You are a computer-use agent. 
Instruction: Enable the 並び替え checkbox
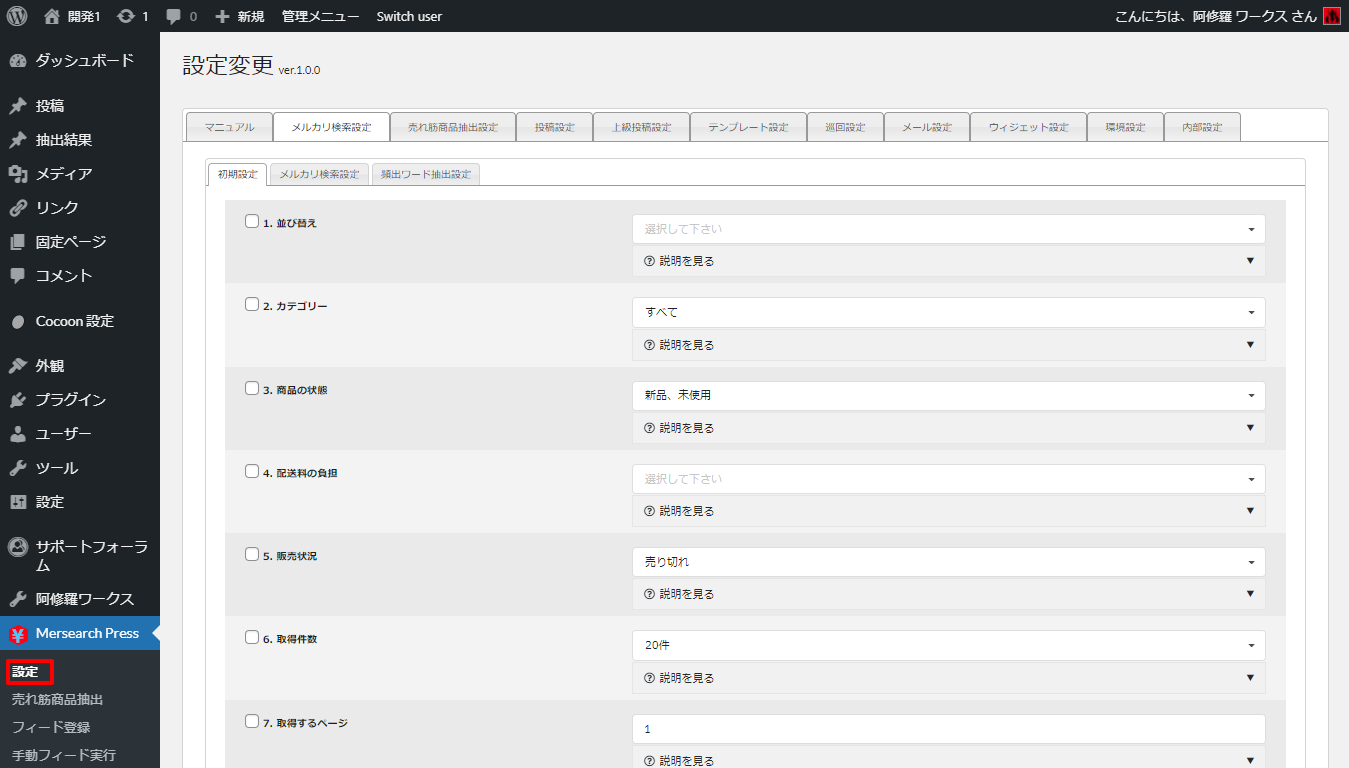[252, 222]
